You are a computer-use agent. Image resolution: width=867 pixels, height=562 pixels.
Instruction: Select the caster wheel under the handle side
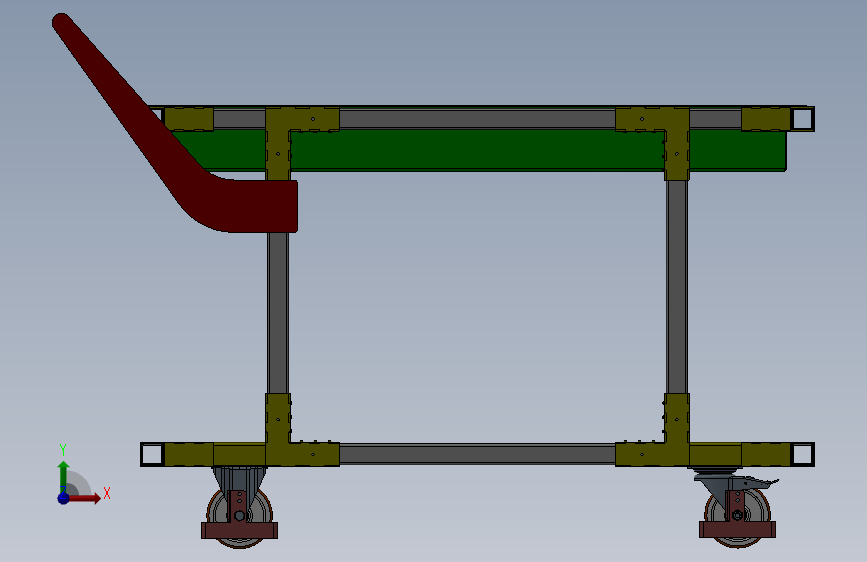tap(239, 507)
